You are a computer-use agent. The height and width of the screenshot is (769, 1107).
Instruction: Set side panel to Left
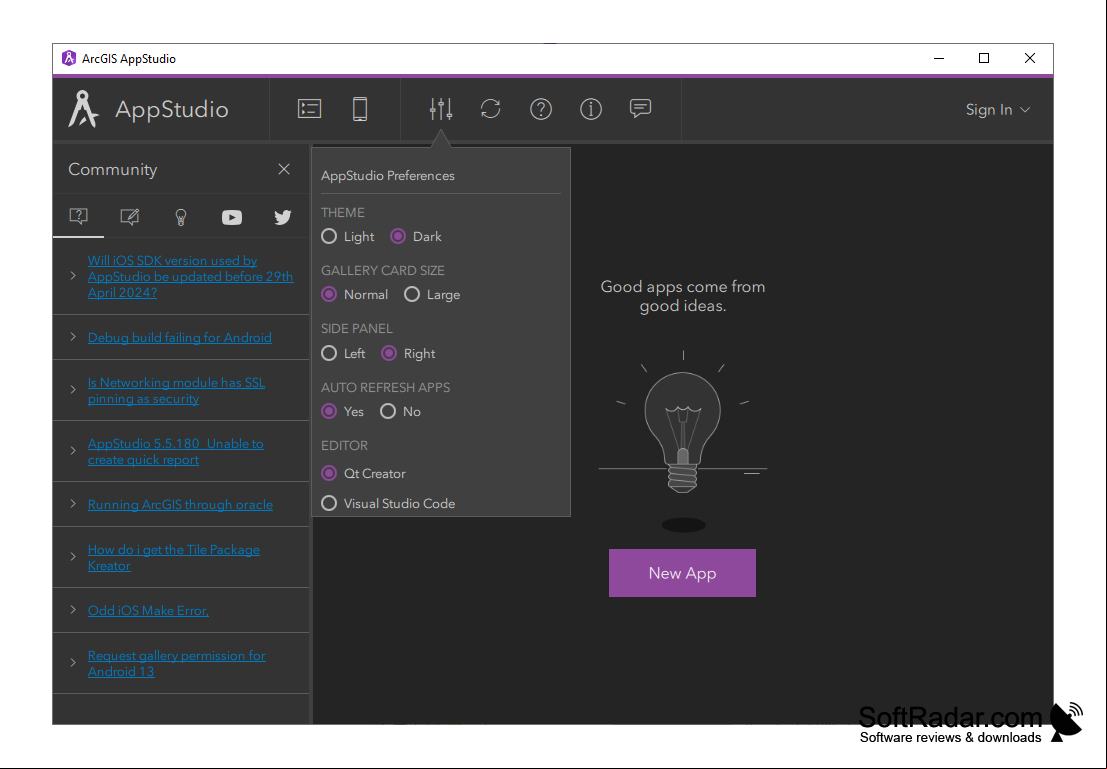(x=343, y=353)
